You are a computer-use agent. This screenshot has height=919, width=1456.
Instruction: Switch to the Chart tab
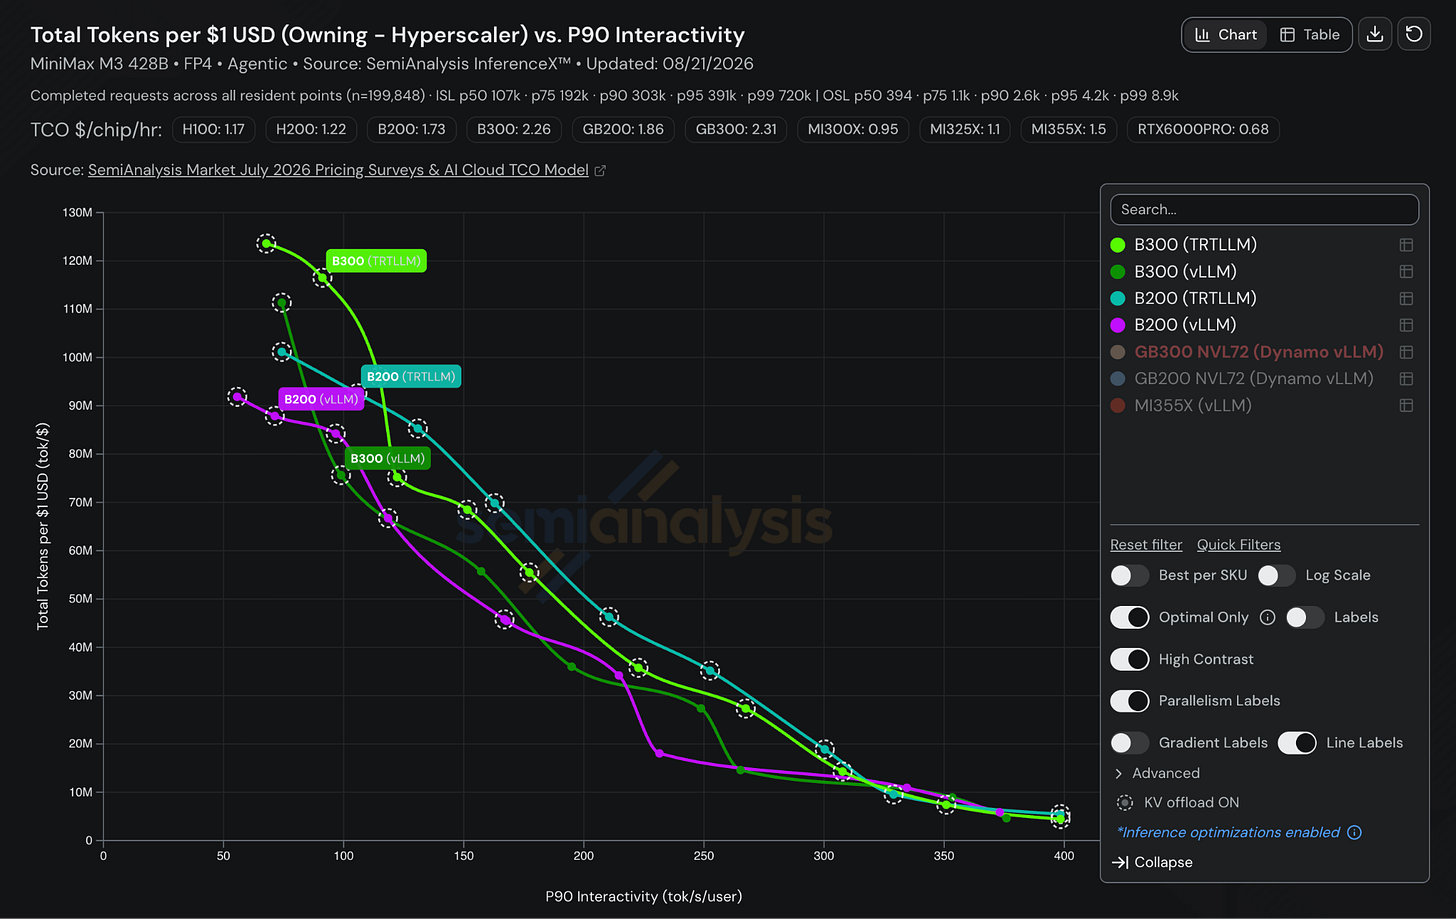[x=1226, y=34]
